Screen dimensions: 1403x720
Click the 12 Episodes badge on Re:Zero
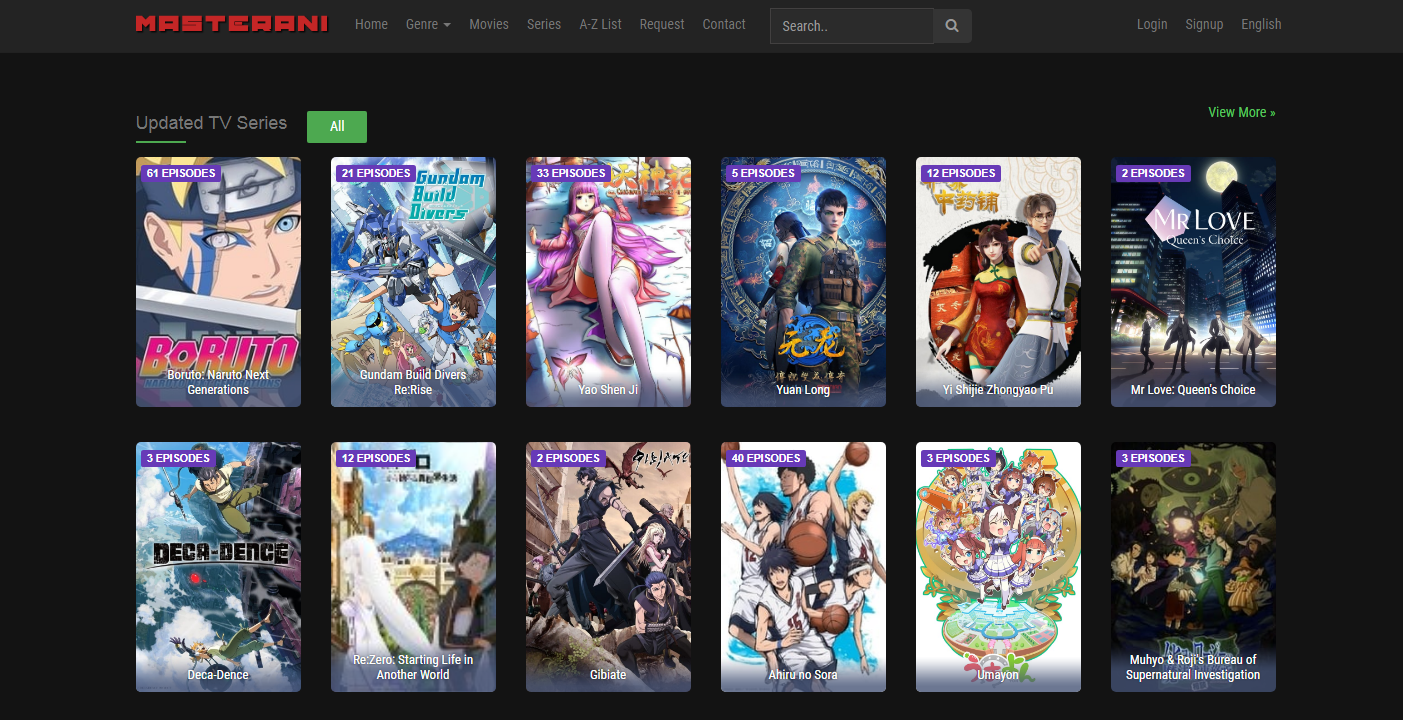(x=376, y=458)
